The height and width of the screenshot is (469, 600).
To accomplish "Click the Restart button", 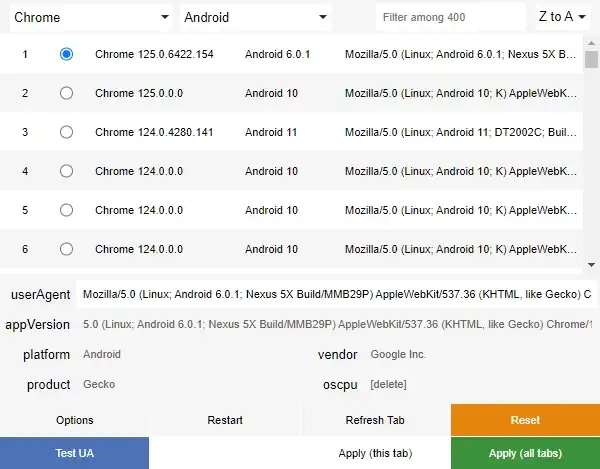I will (225, 420).
